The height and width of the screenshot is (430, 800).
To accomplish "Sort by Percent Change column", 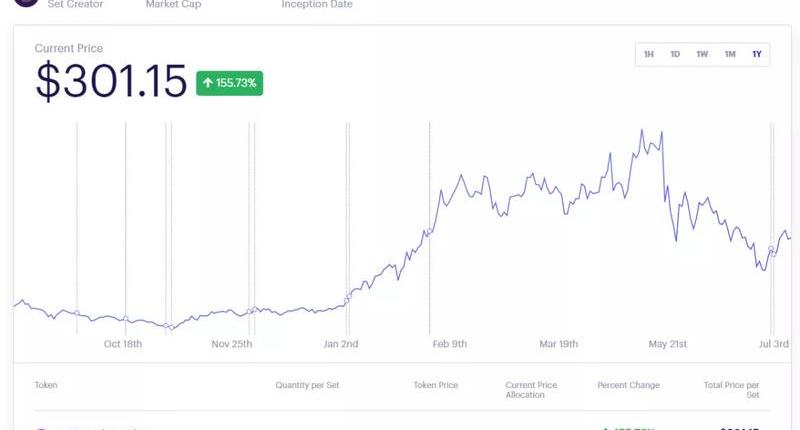I will point(628,385).
